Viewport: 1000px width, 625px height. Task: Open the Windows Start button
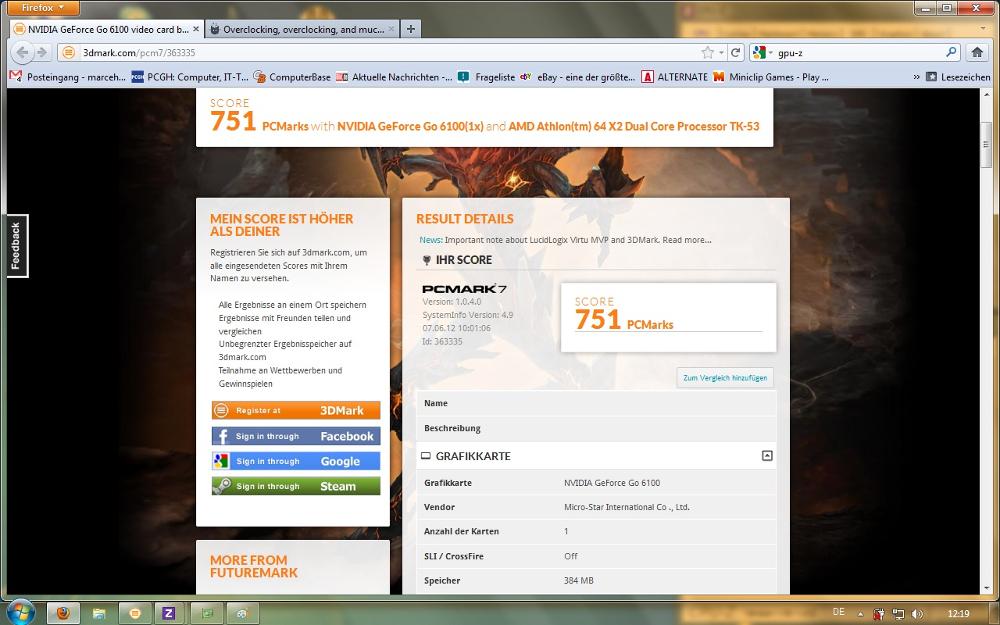pyautogui.click(x=20, y=612)
